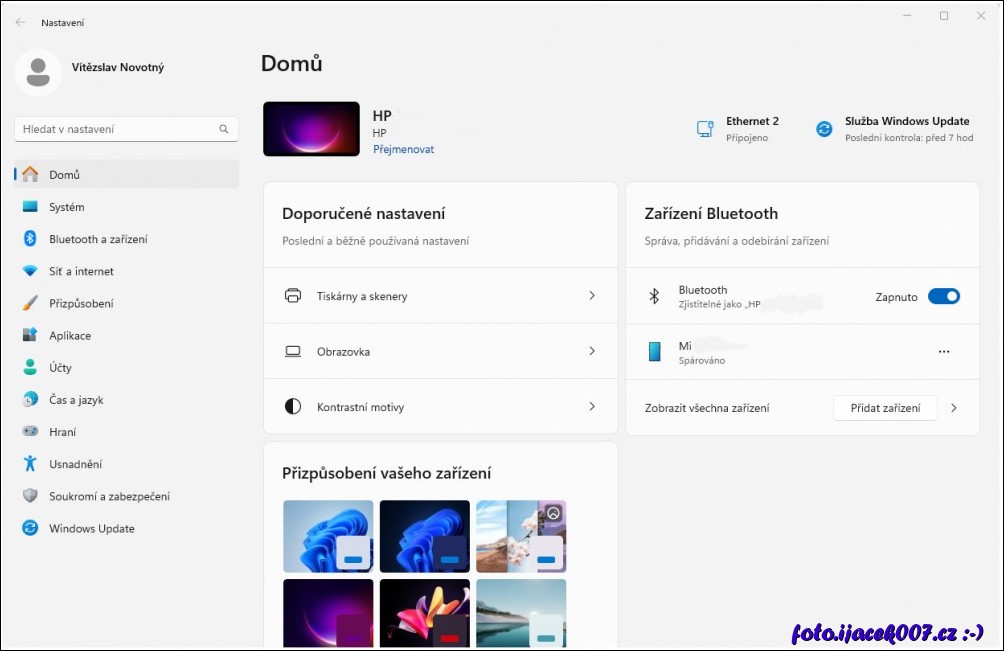Choose the colorful flower theme thumbnail
The width and height of the screenshot is (1004, 651).
[424, 613]
